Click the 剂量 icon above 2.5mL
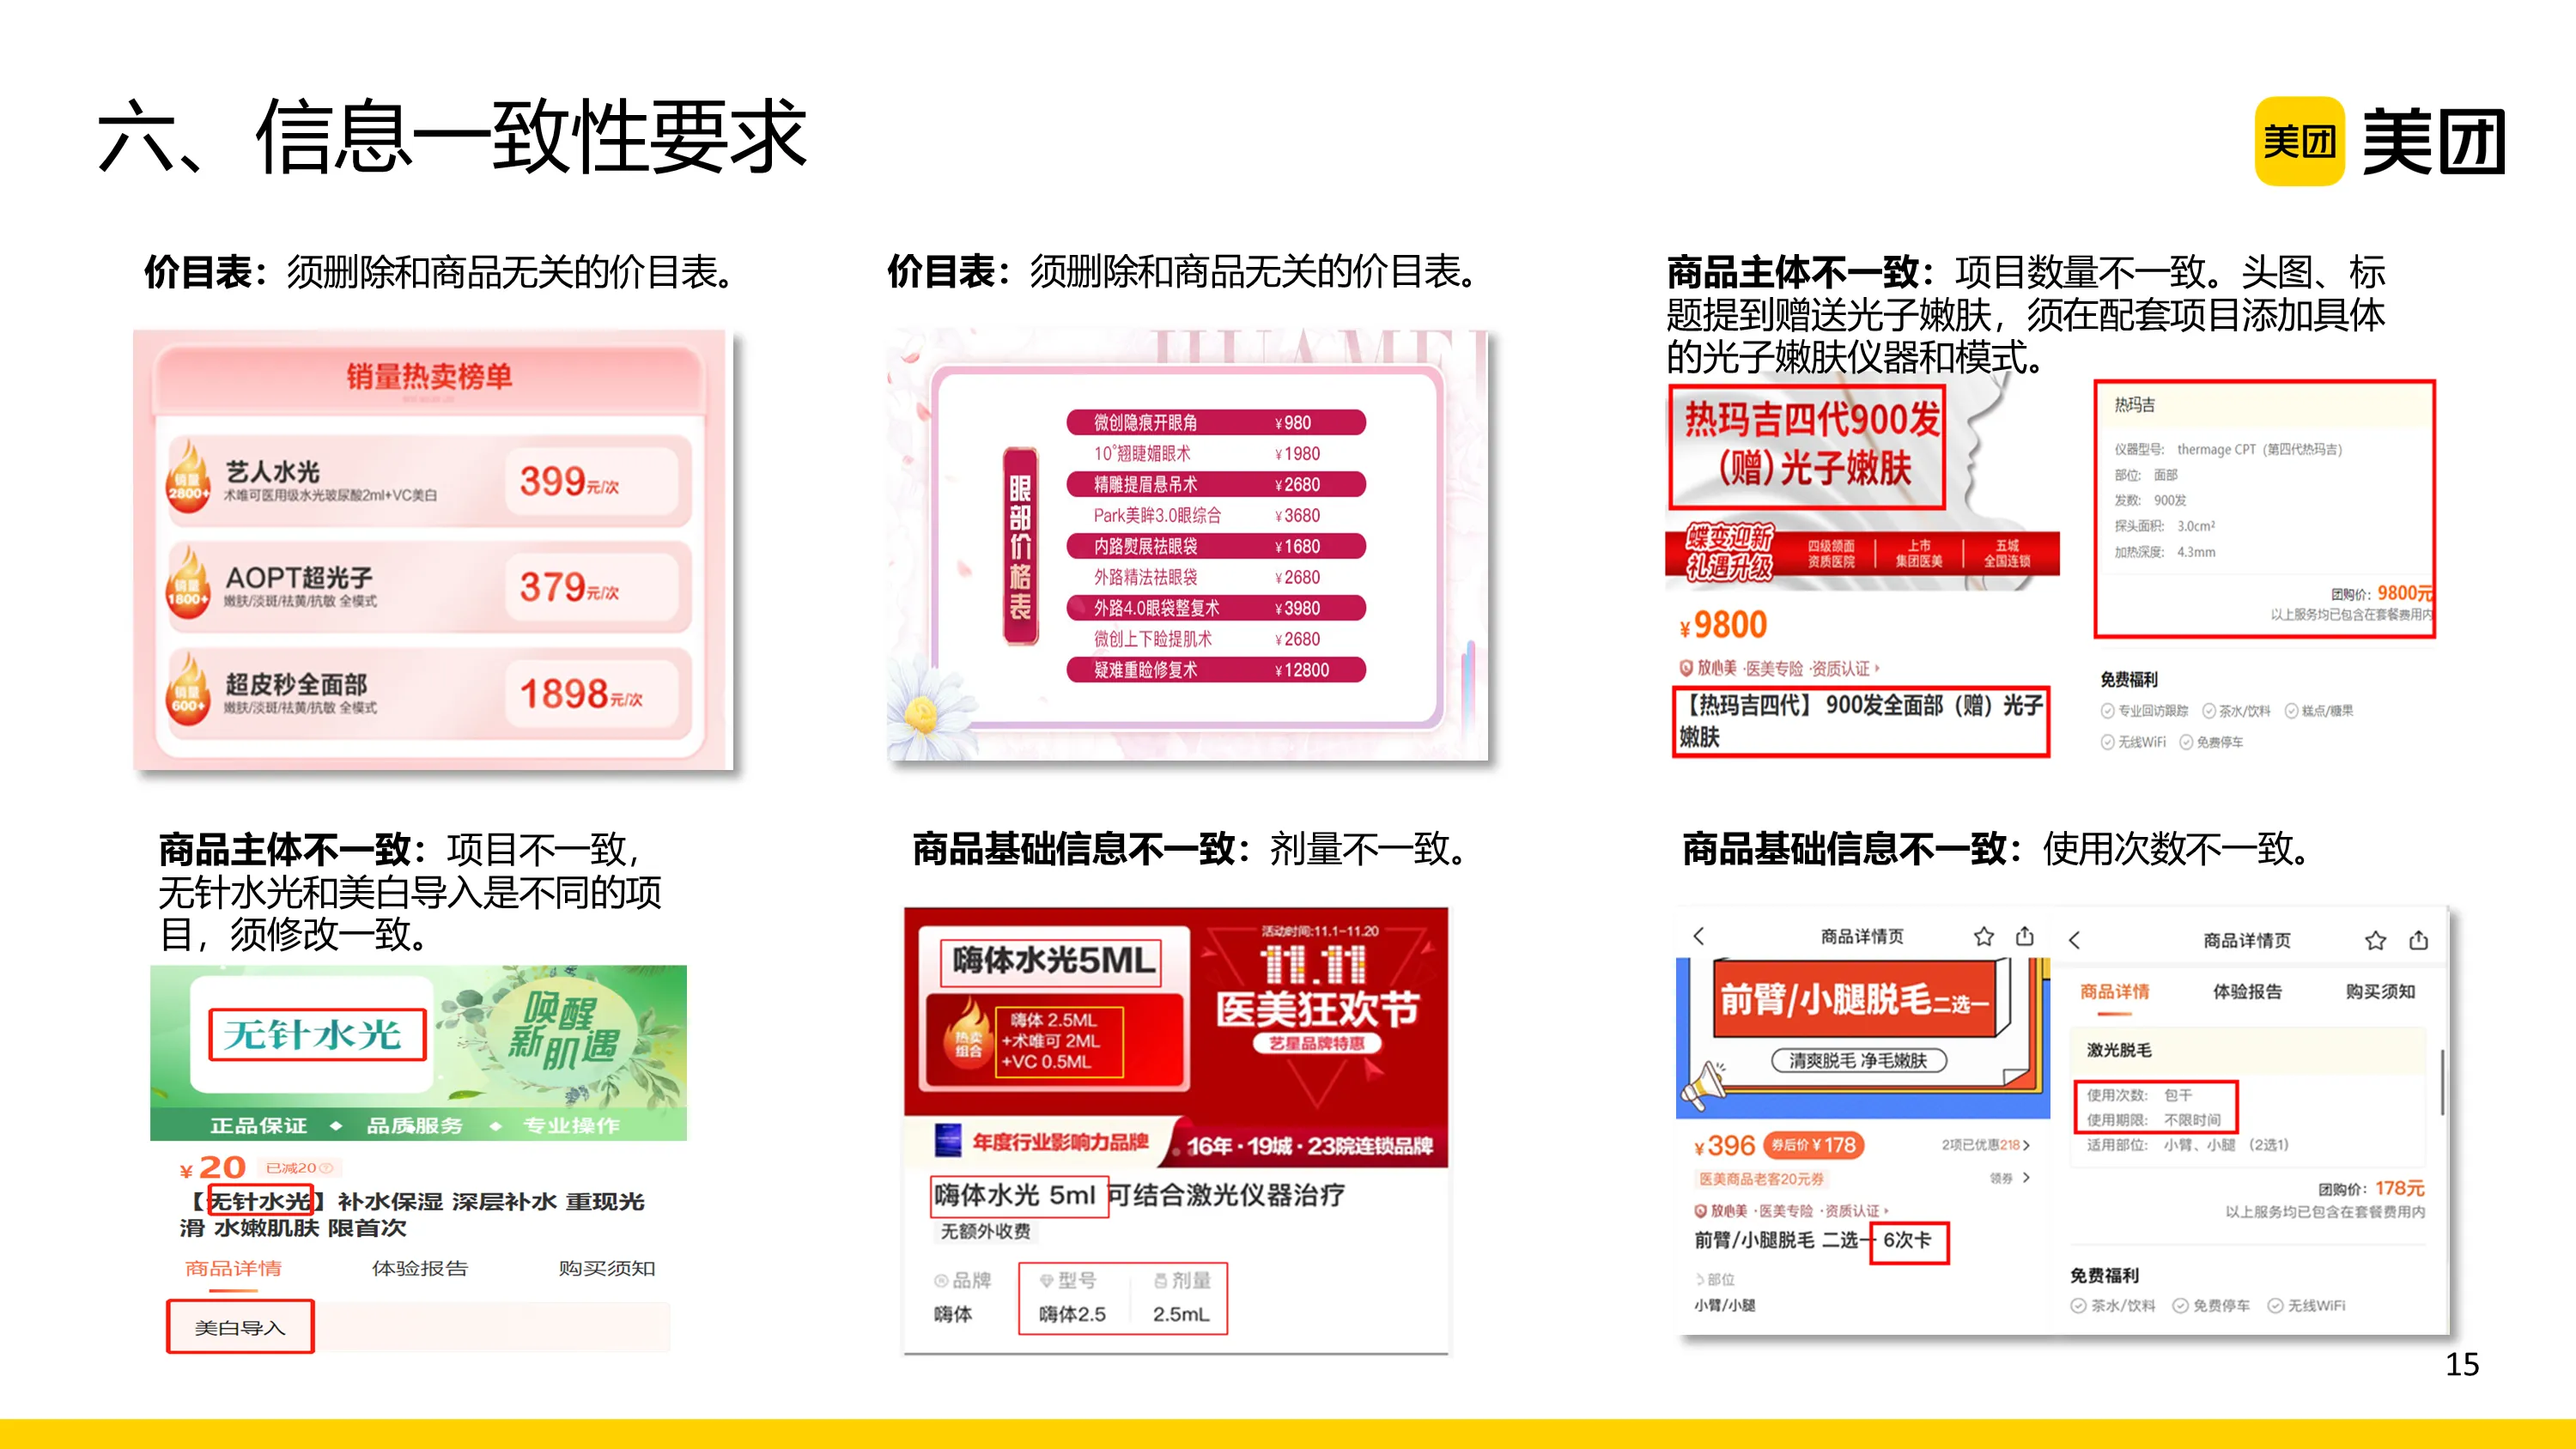 coord(1161,1281)
